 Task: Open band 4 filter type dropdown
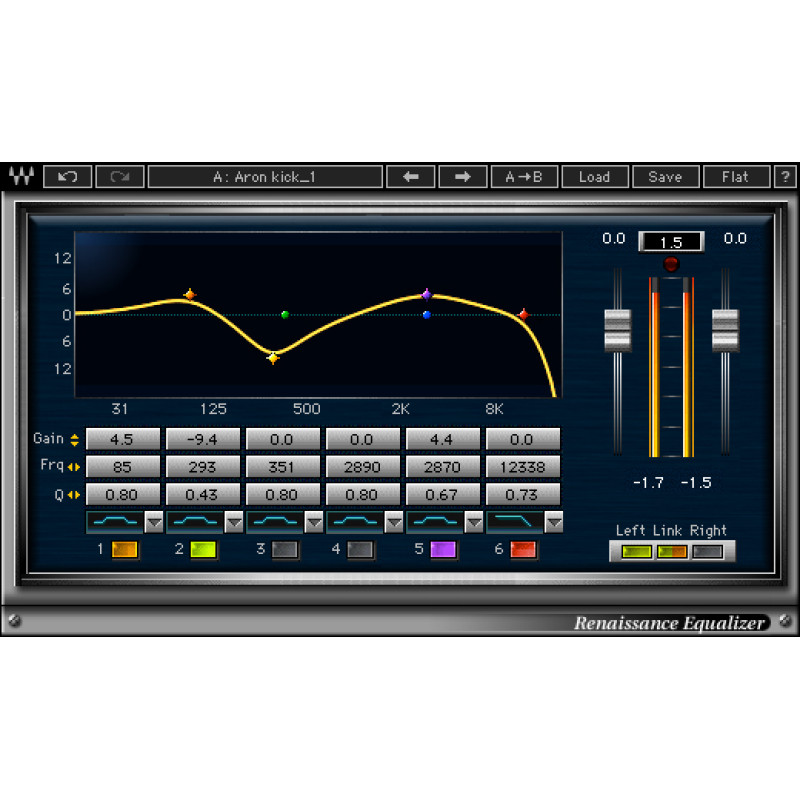pos(394,522)
